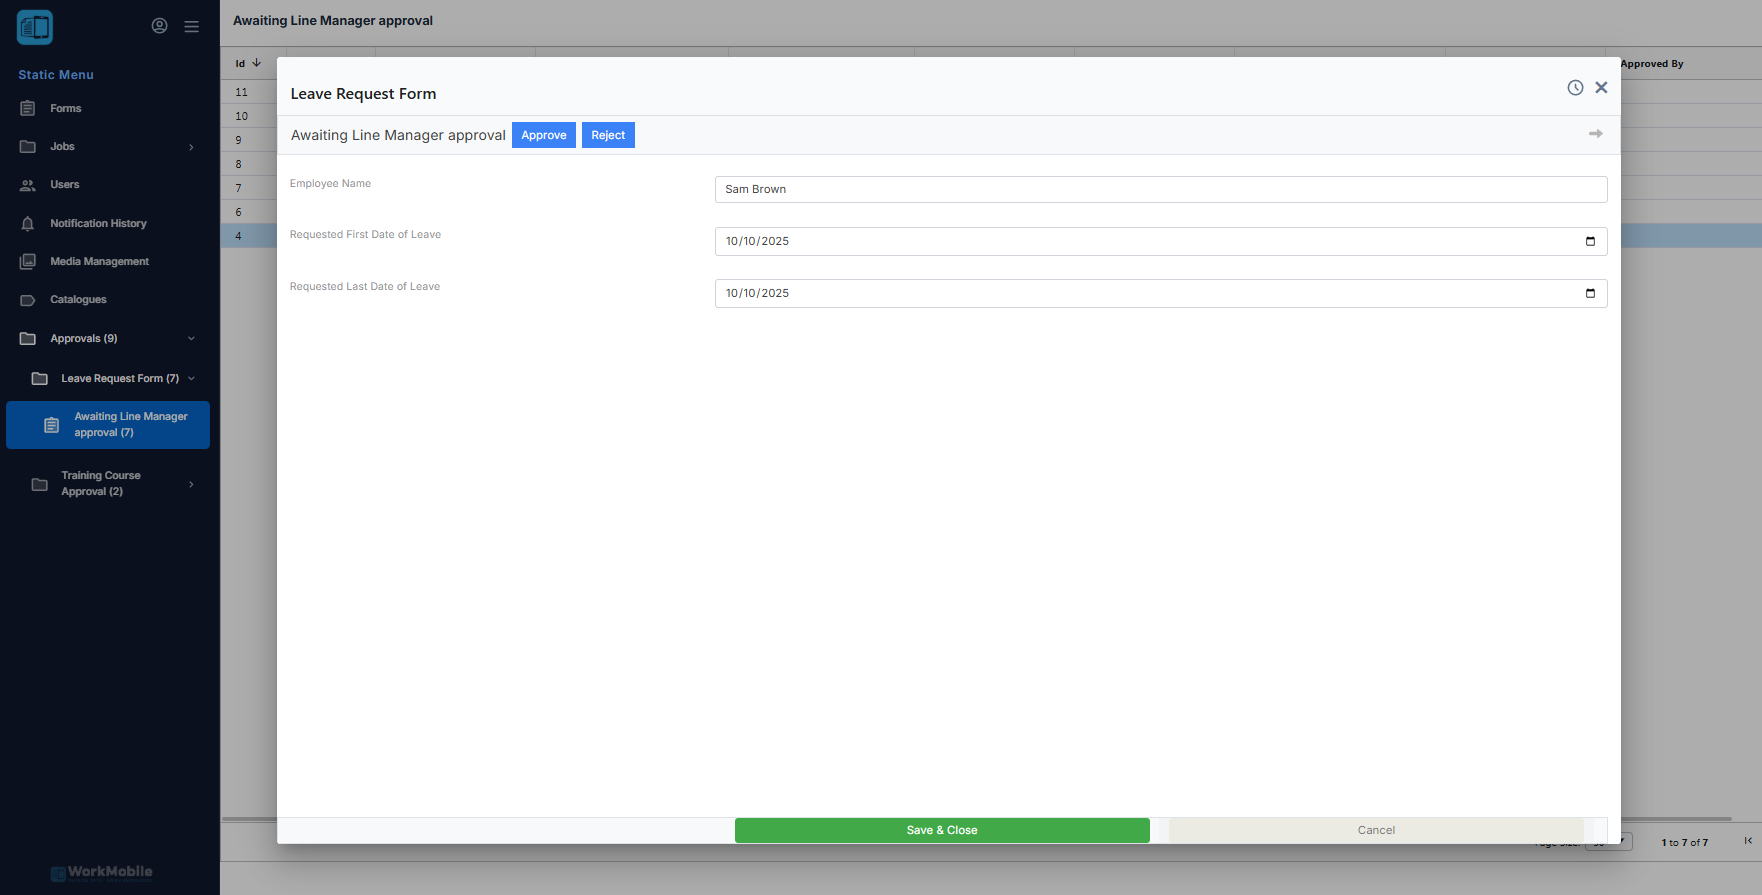This screenshot has width=1762, height=895.
Task: Jump to first page of results
Action: pyautogui.click(x=1748, y=841)
